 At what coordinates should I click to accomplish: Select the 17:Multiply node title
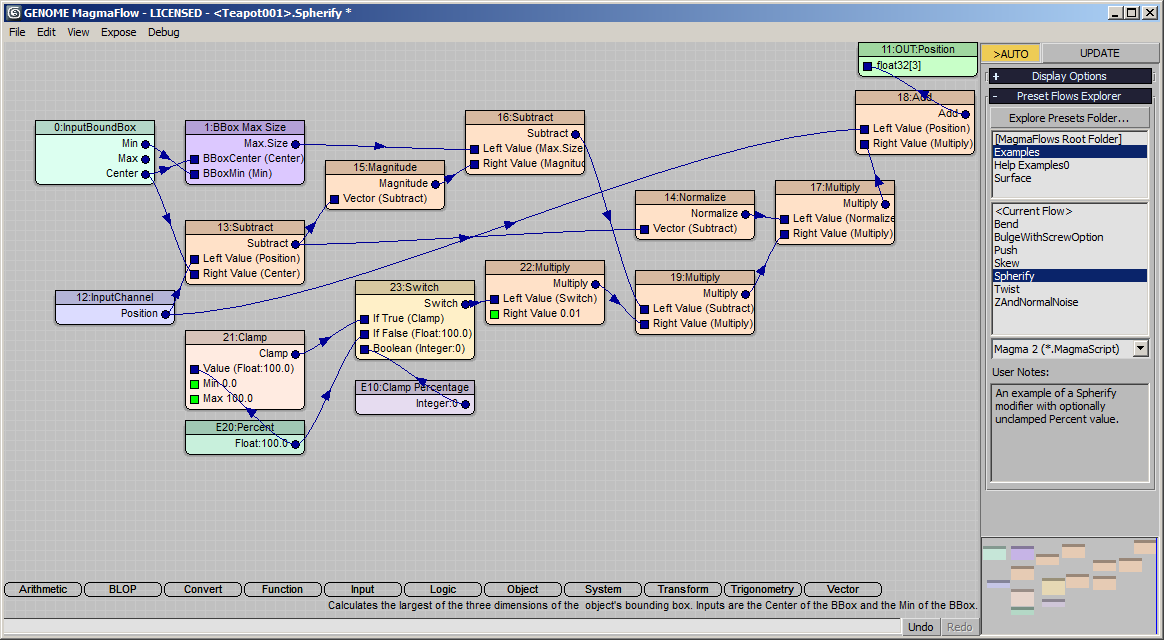tap(834, 187)
